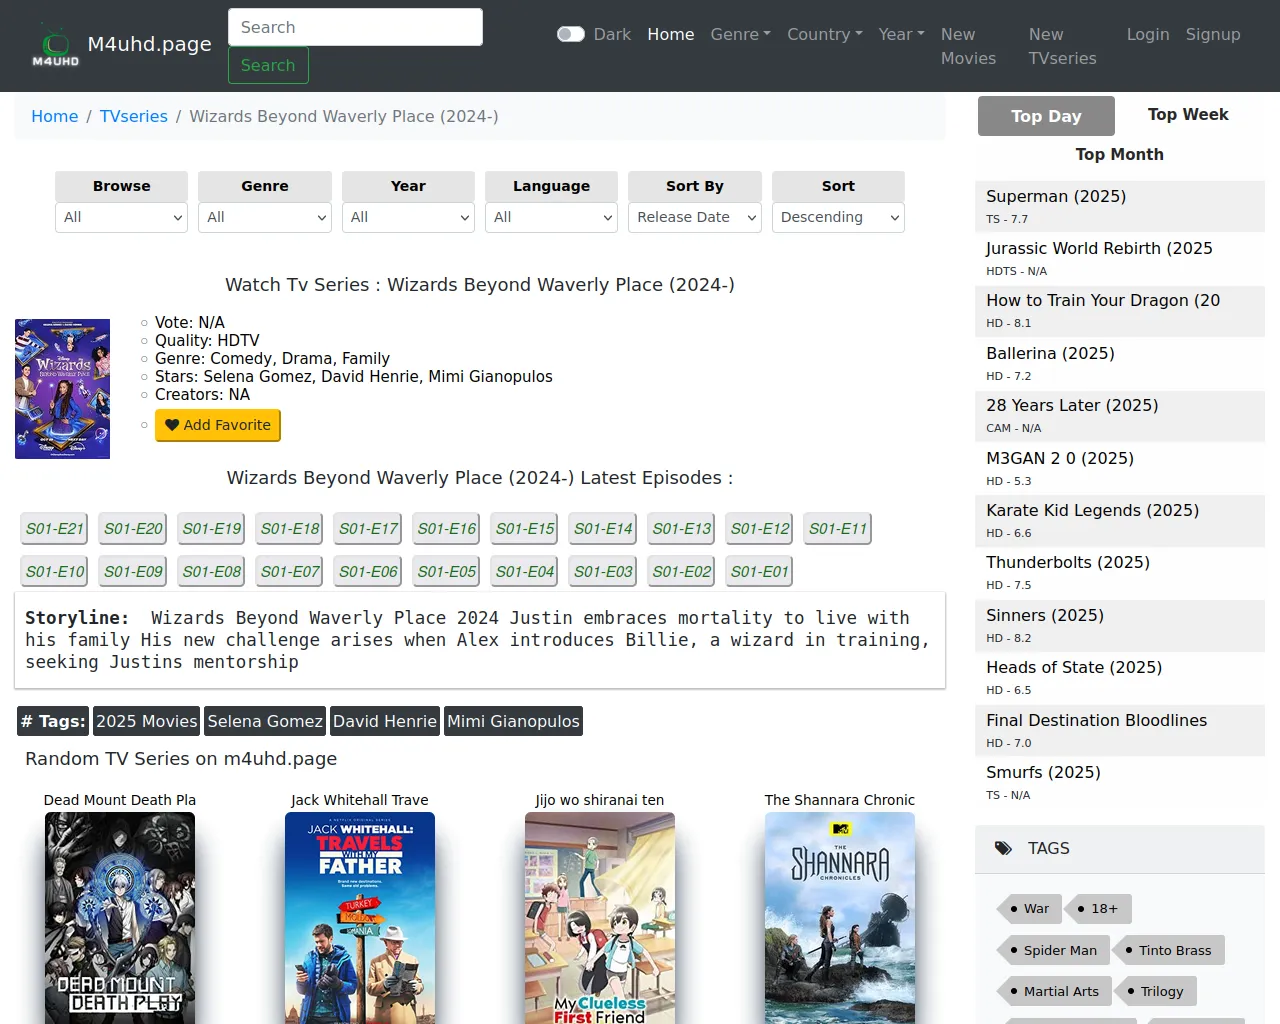This screenshot has height=1024, width=1280.
Task: Open the Year navigation dropdown
Action: pos(902,34)
